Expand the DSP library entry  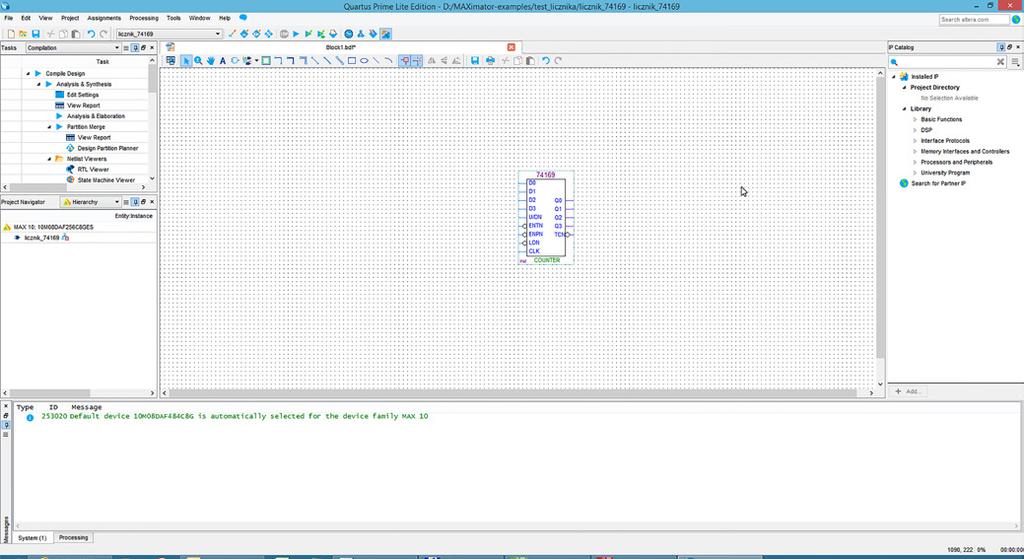[x=915, y=130]
